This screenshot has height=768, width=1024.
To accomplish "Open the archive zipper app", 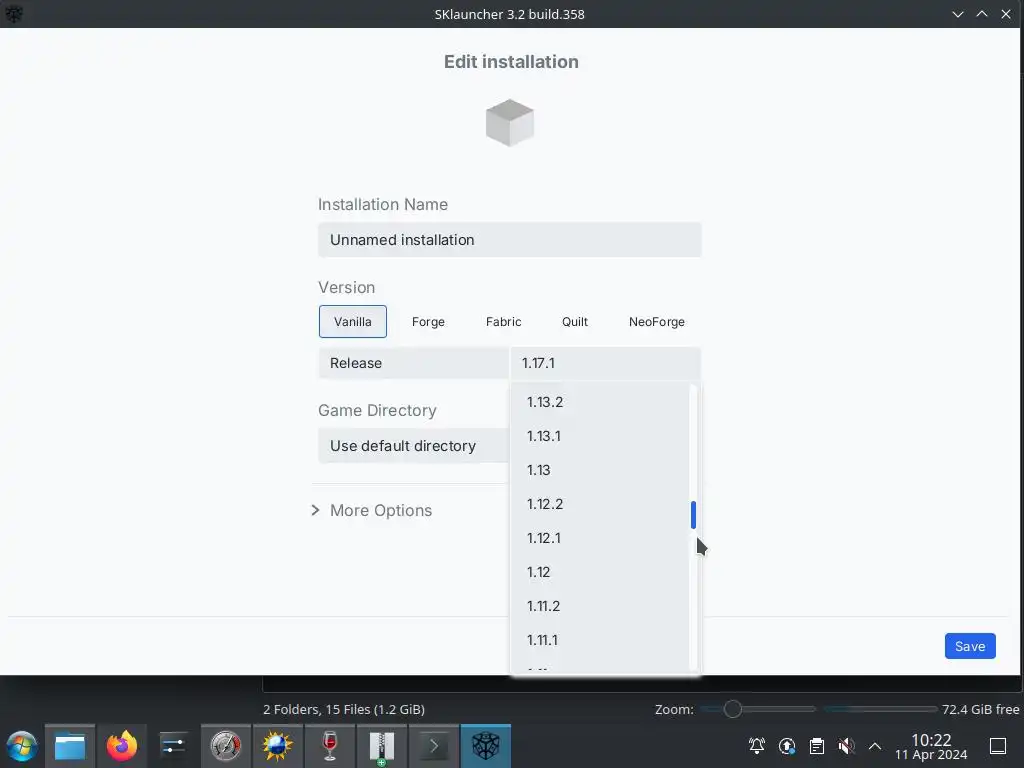I will 381,746.
